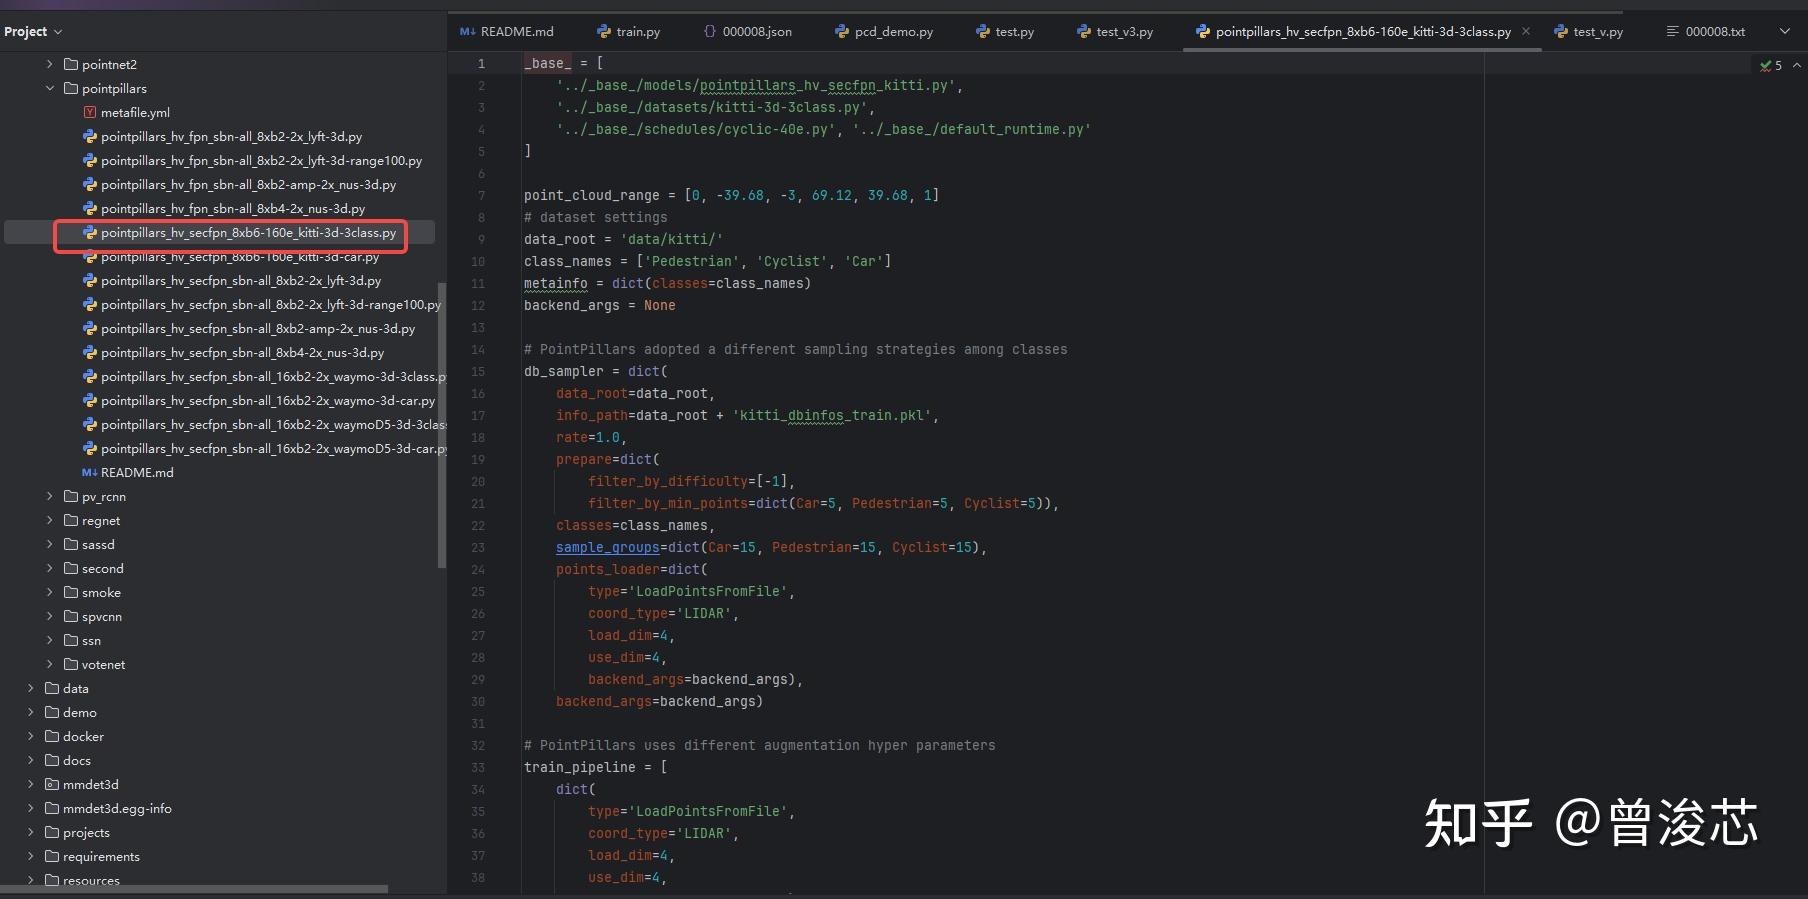Click the JSON icon on 000008.json tab
The image size is (1808, 899).
click(x=710, y=32)
